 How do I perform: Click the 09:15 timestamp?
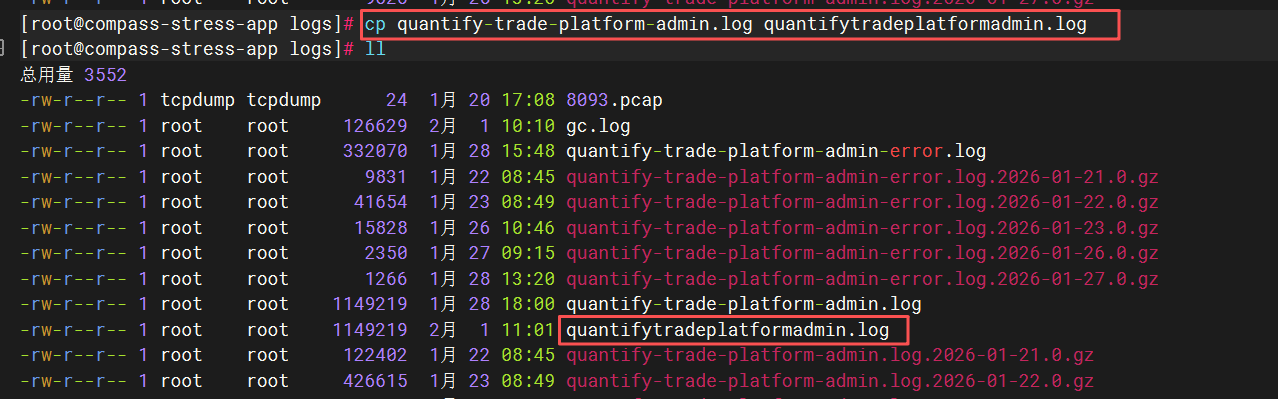[527, 253]
